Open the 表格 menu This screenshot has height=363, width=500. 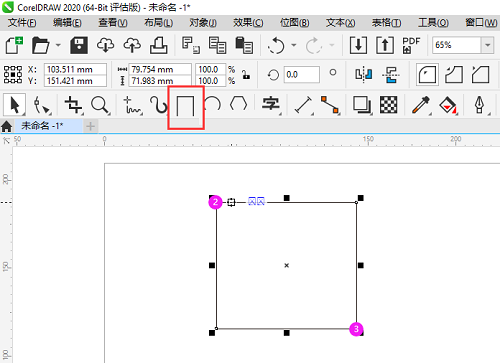tap(386, 23)
